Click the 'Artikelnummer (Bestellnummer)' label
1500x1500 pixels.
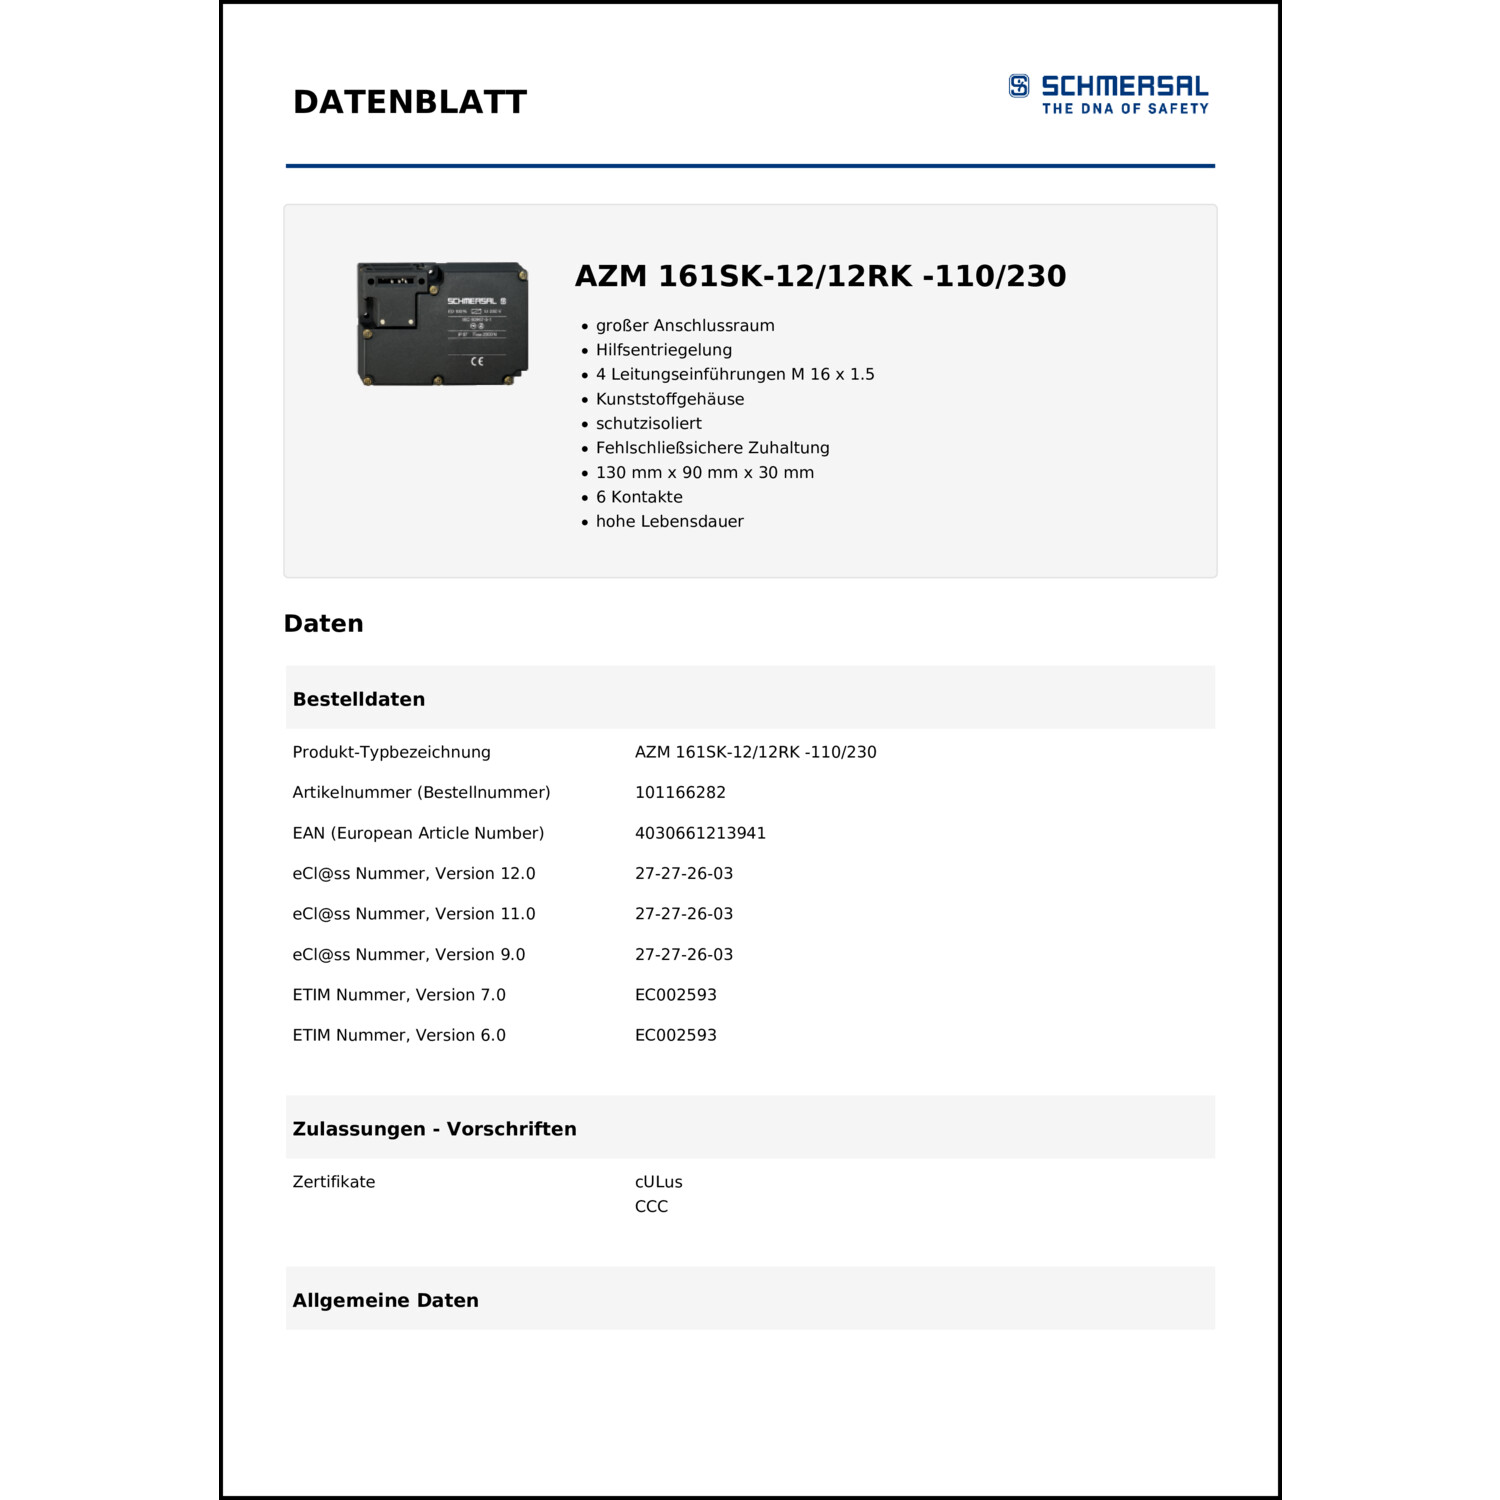(x=422, y=792)
